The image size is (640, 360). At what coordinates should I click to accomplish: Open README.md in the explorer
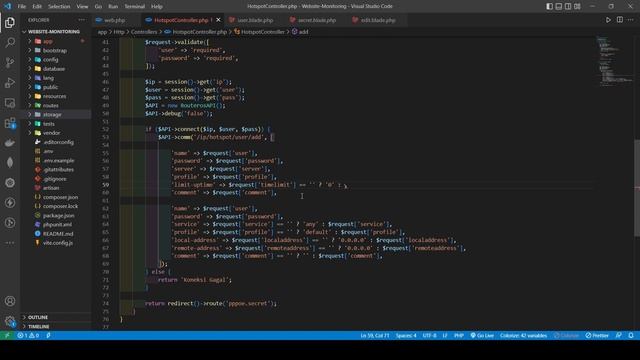(x=58, y=234)
